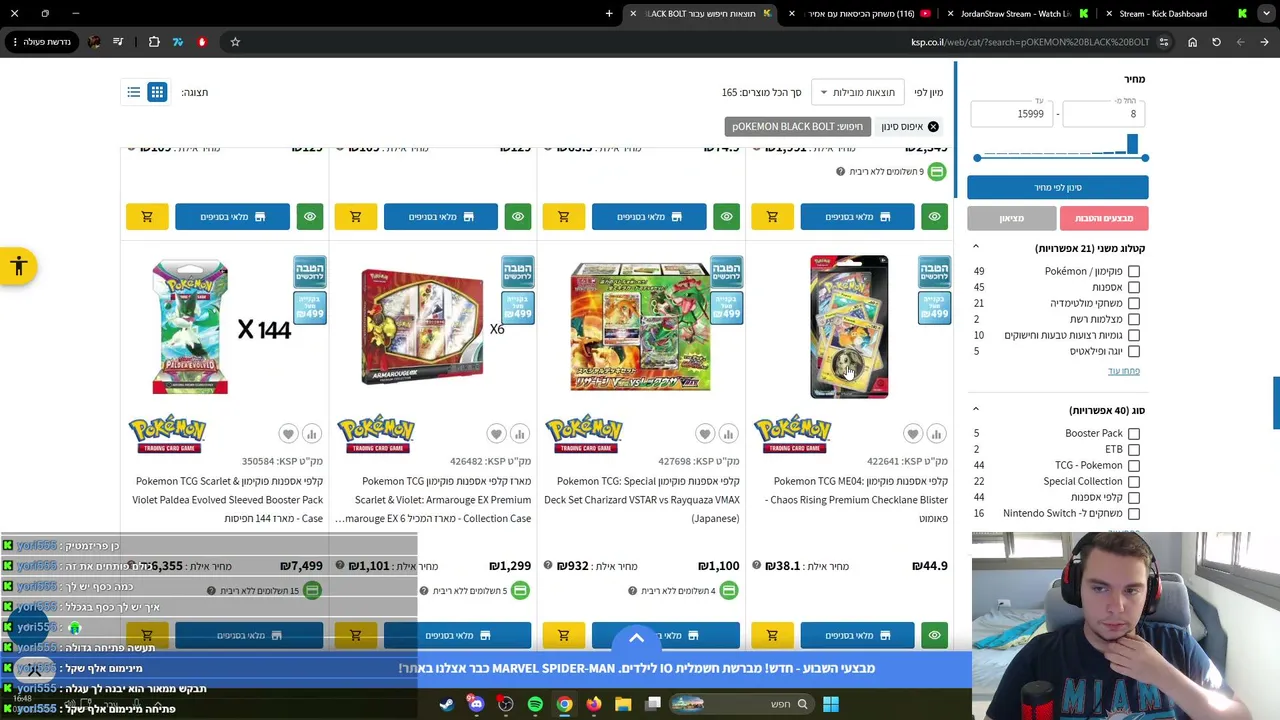This screenshot has width=1280, height=720.
Task: Open the browser extensions puzzle icon
Action: (154, 42)
